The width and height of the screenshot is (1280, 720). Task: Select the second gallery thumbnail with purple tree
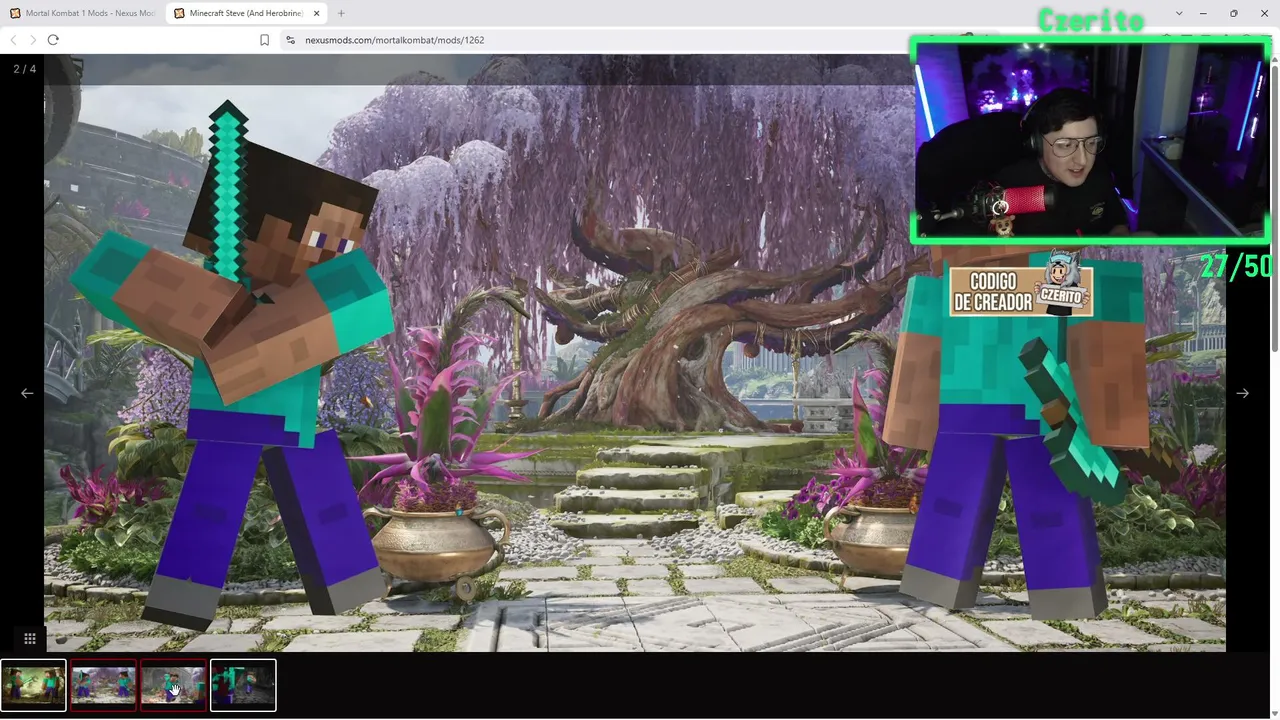click(103, 685)
